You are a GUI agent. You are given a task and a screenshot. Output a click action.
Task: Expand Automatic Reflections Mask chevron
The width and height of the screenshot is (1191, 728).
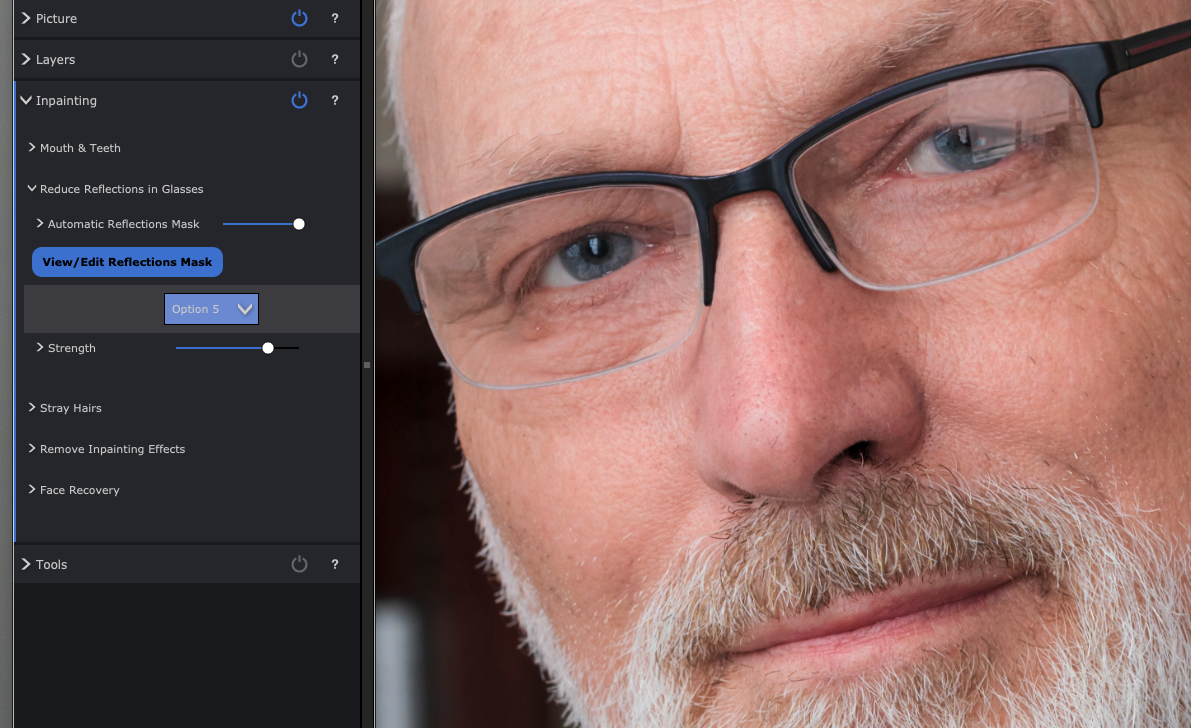[39, 223]
